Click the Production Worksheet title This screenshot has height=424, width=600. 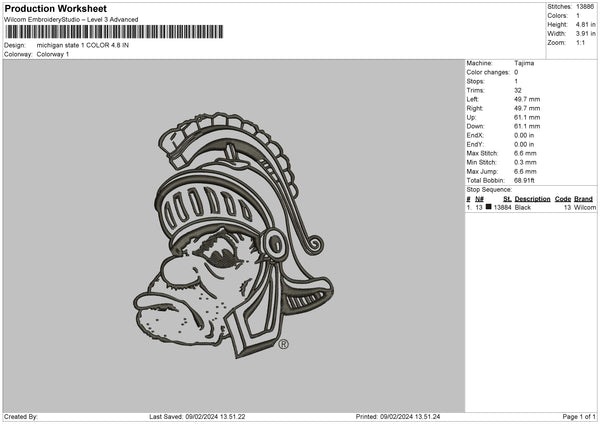(55, 8)
